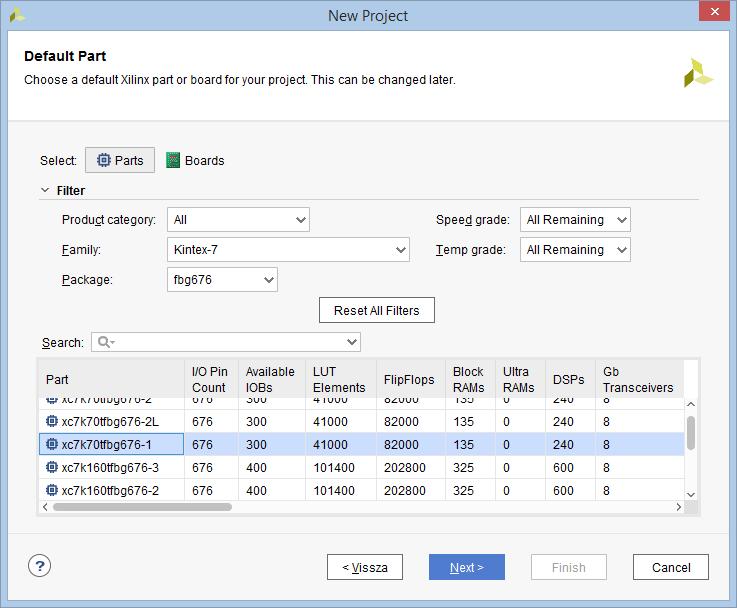The height and width of the screenshot is (608, 737).
Task: Sort by I/O Pin Count column
Action: (x=212, y=379)
